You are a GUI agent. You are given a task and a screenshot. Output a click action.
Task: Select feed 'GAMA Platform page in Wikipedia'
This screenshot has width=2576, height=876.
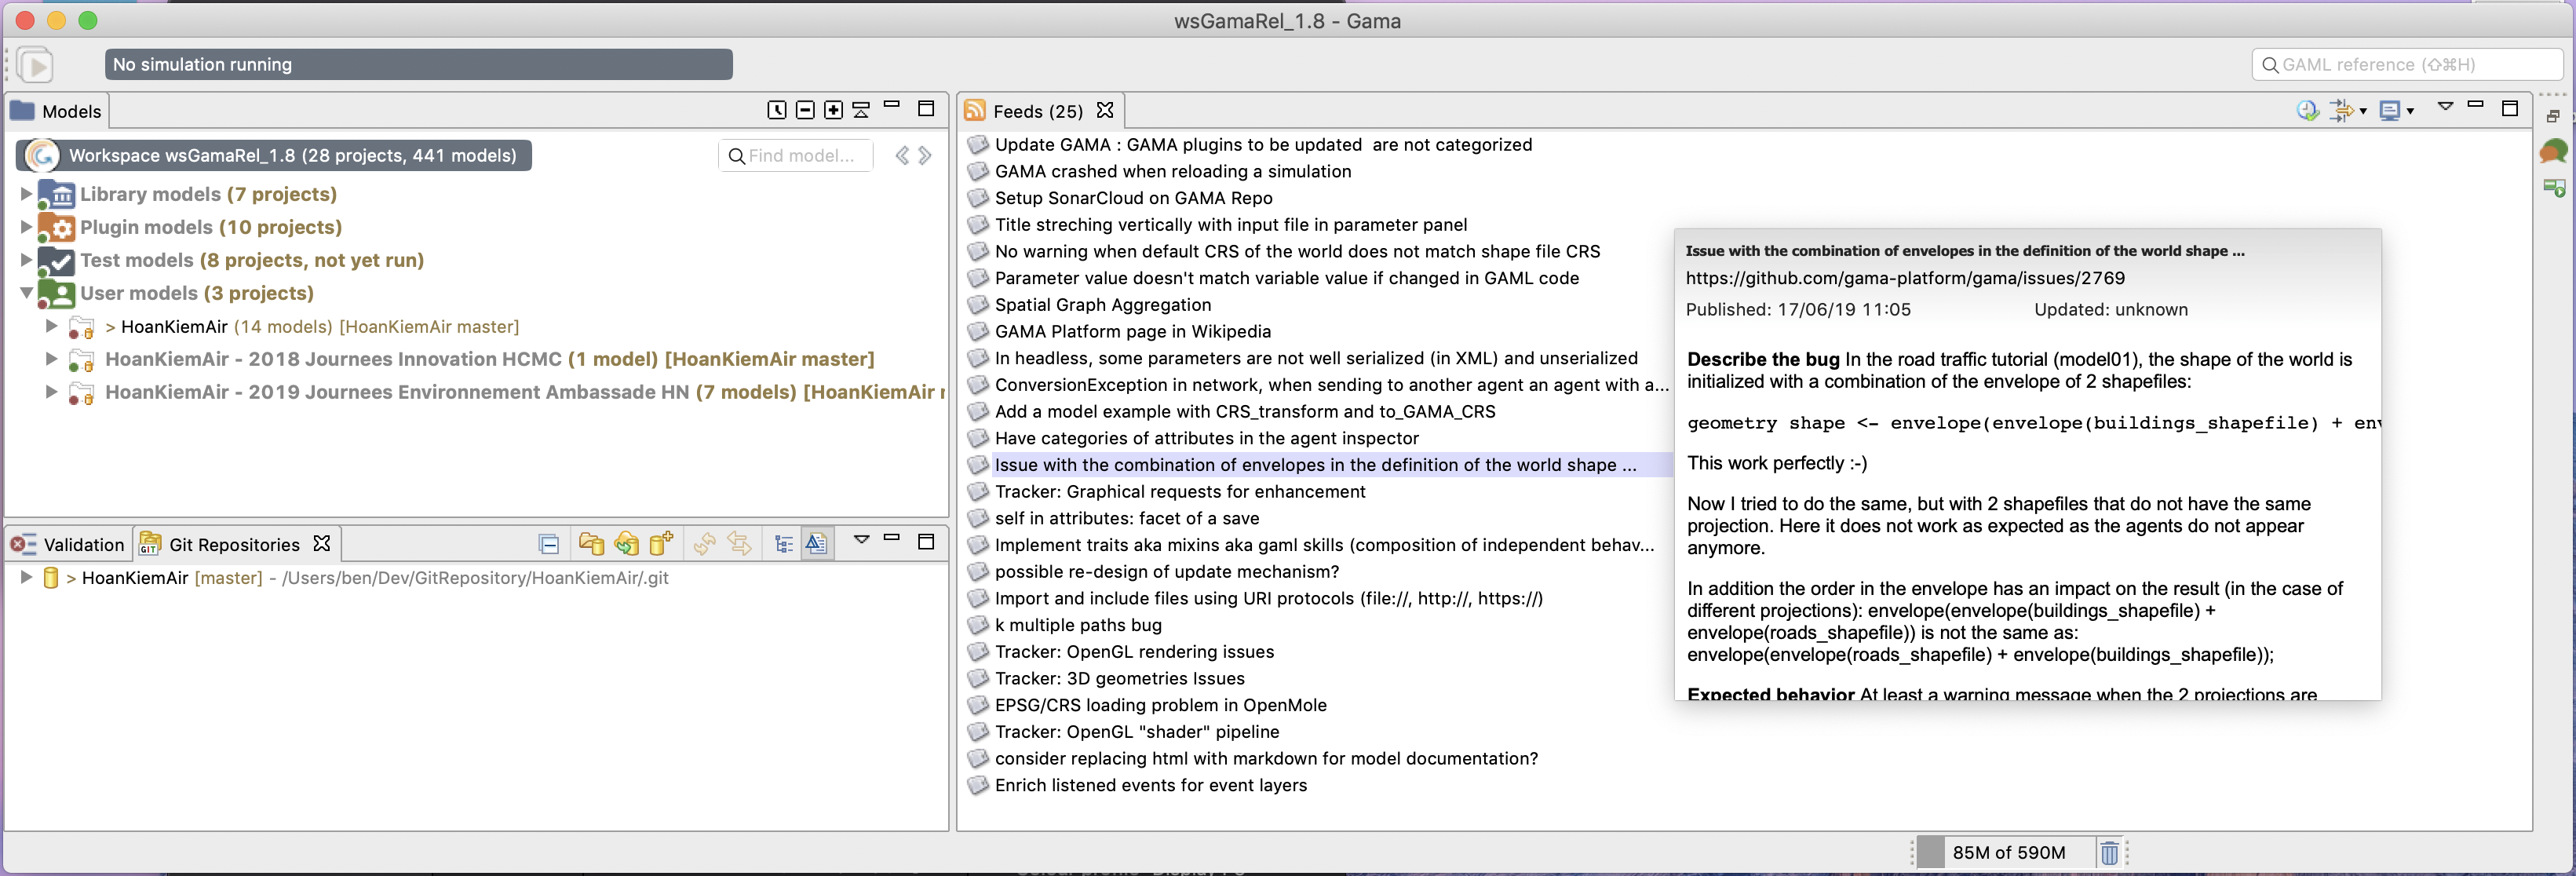coord(1133,331)
